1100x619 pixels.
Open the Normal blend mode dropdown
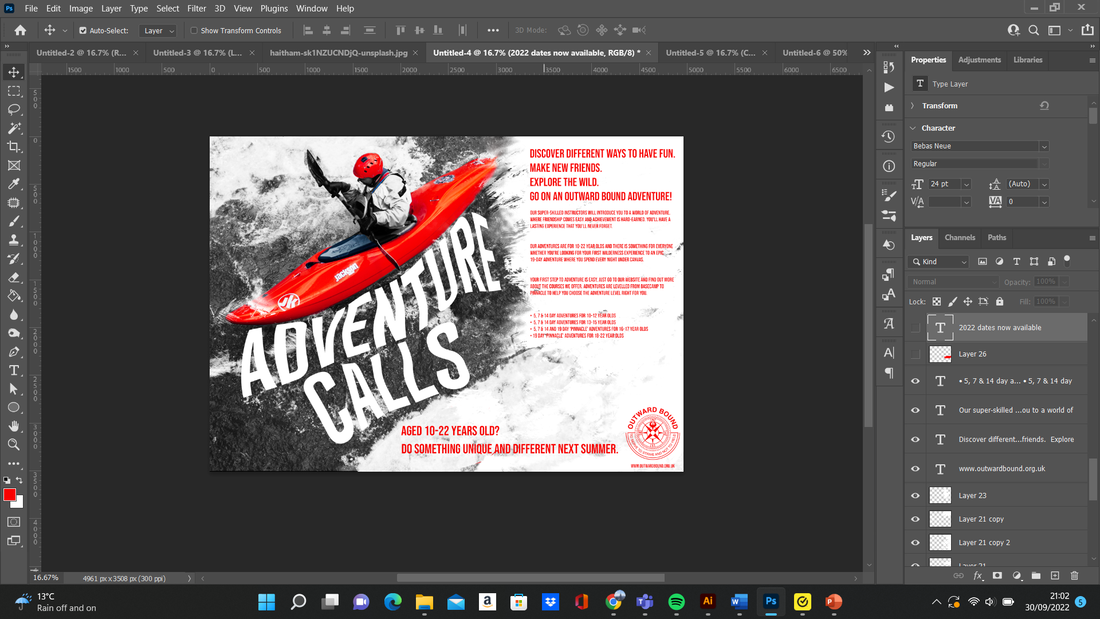[x=953, y=282]
